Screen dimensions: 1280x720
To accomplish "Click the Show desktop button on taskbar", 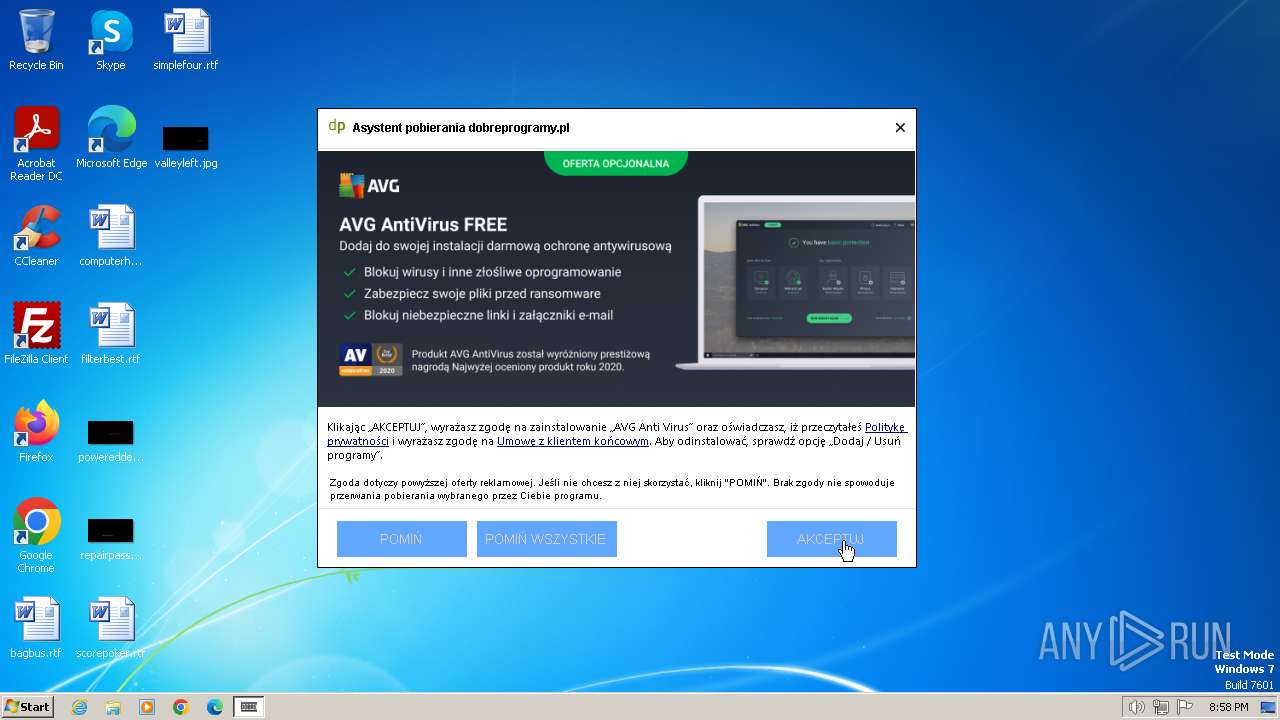I will click(1269, 707).
